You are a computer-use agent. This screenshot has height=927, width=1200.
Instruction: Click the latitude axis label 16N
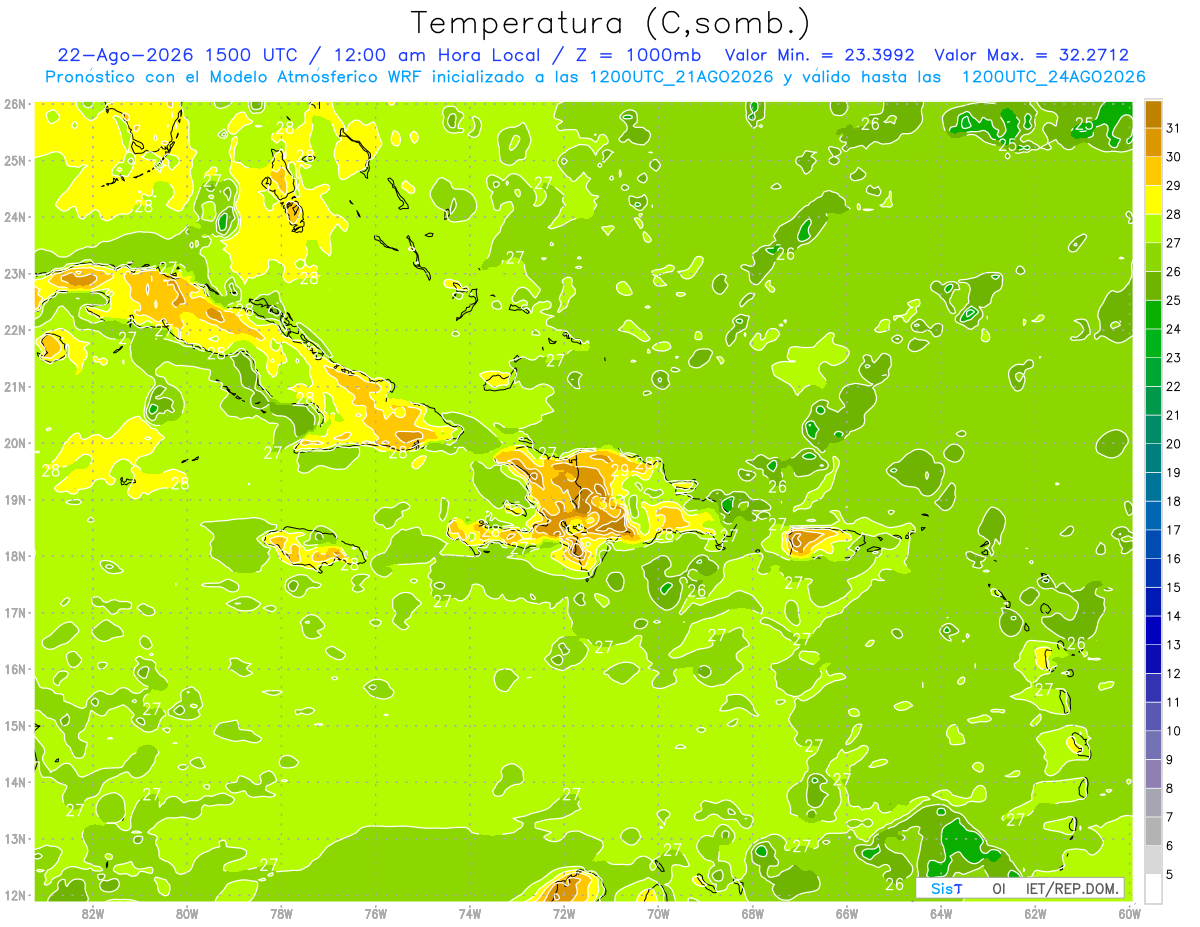[x=14, y=669]
